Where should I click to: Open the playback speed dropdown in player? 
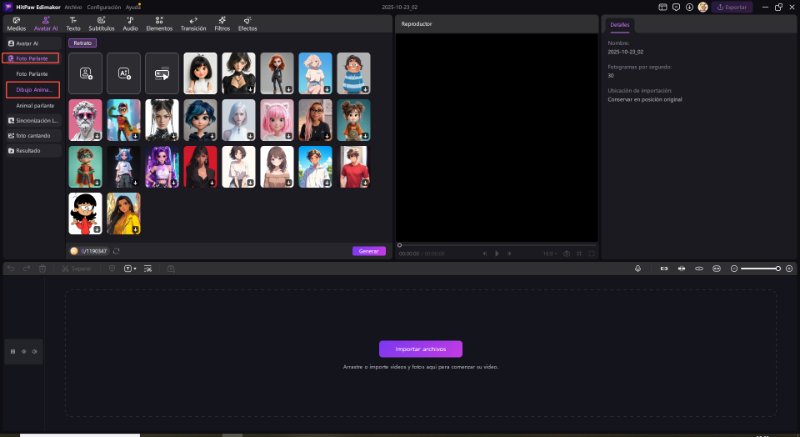548,253
